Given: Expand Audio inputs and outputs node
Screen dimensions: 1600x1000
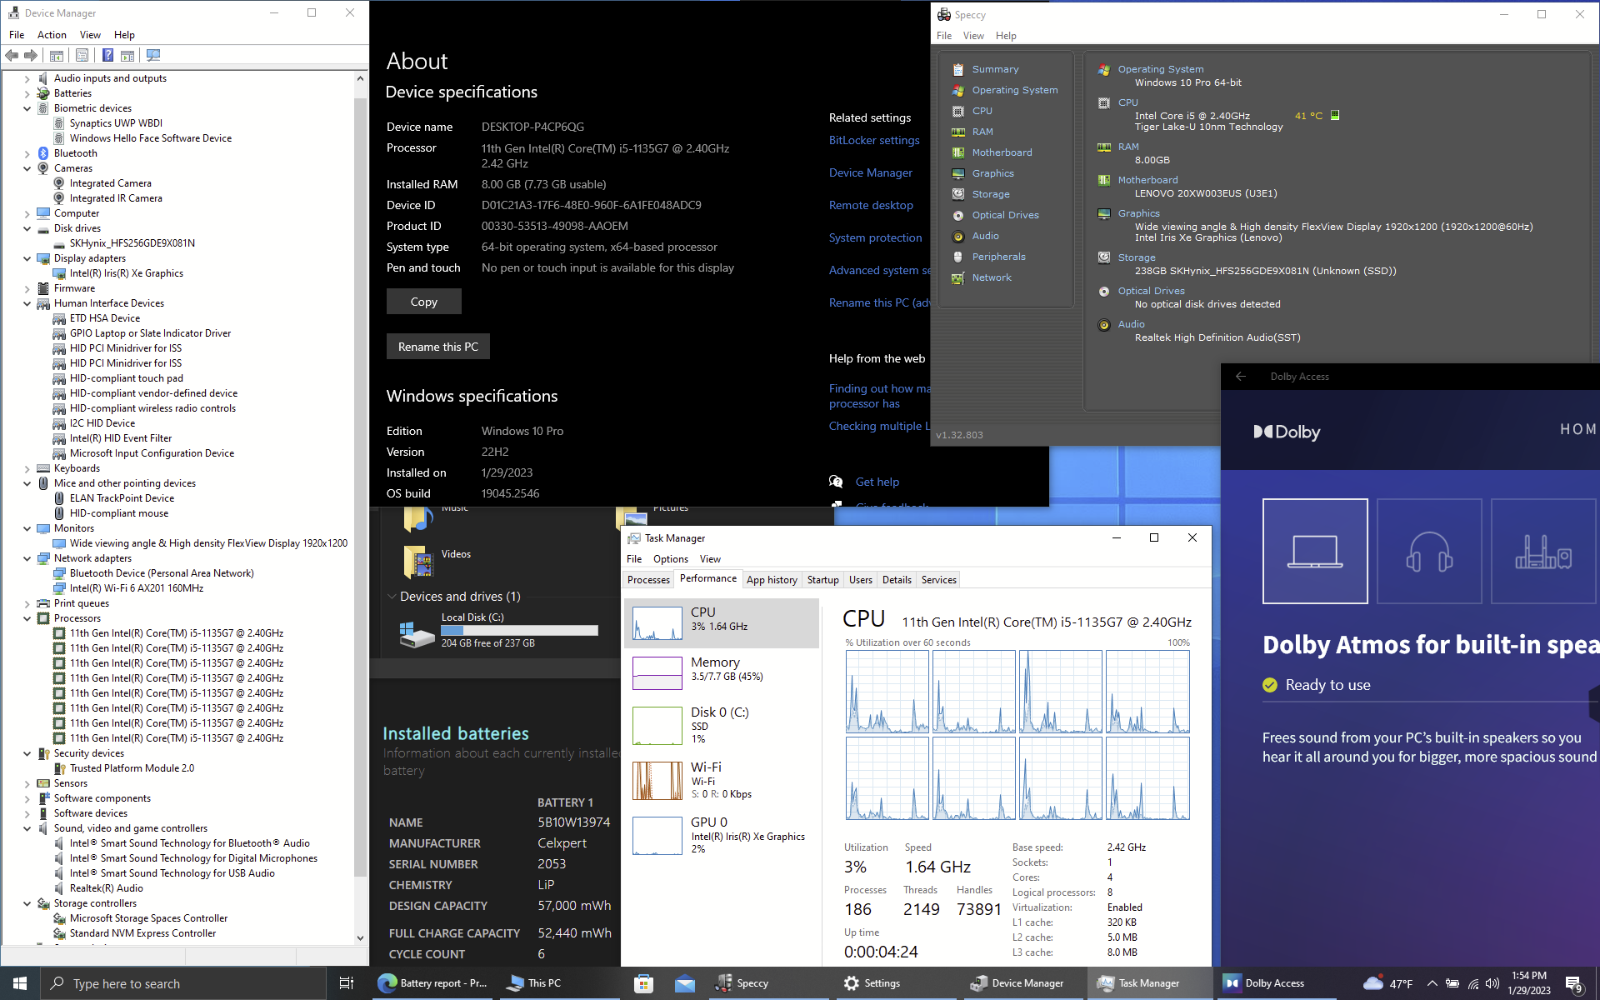Looking at the screenshot, I should [27, 78].
